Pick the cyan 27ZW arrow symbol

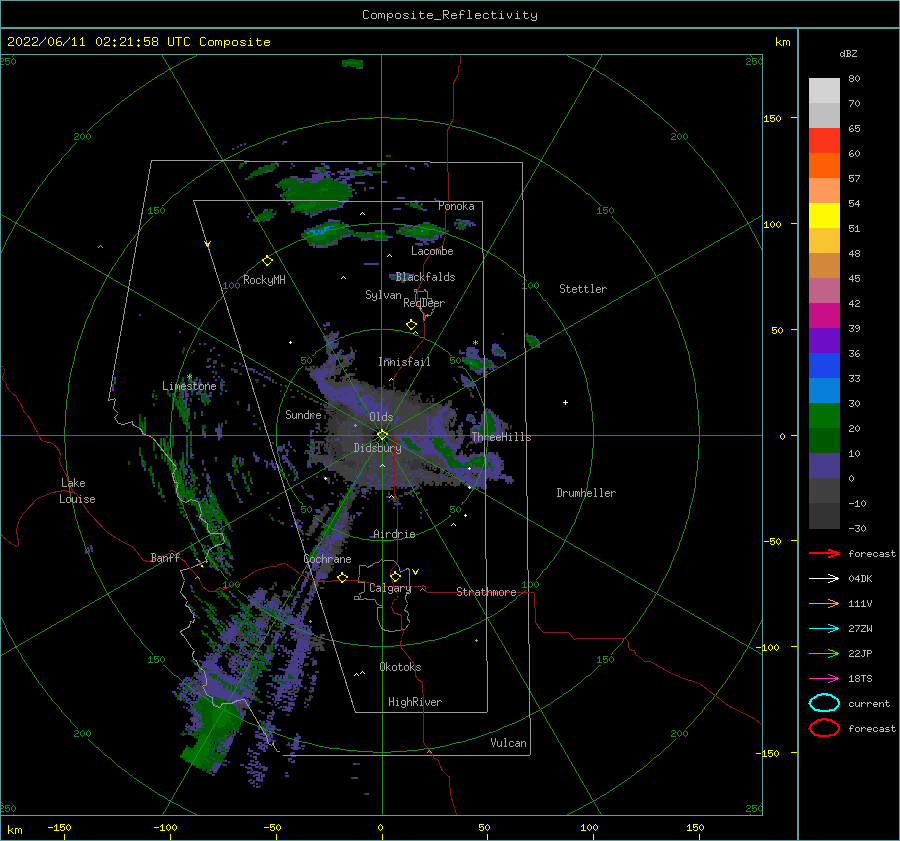pos(824,629)
